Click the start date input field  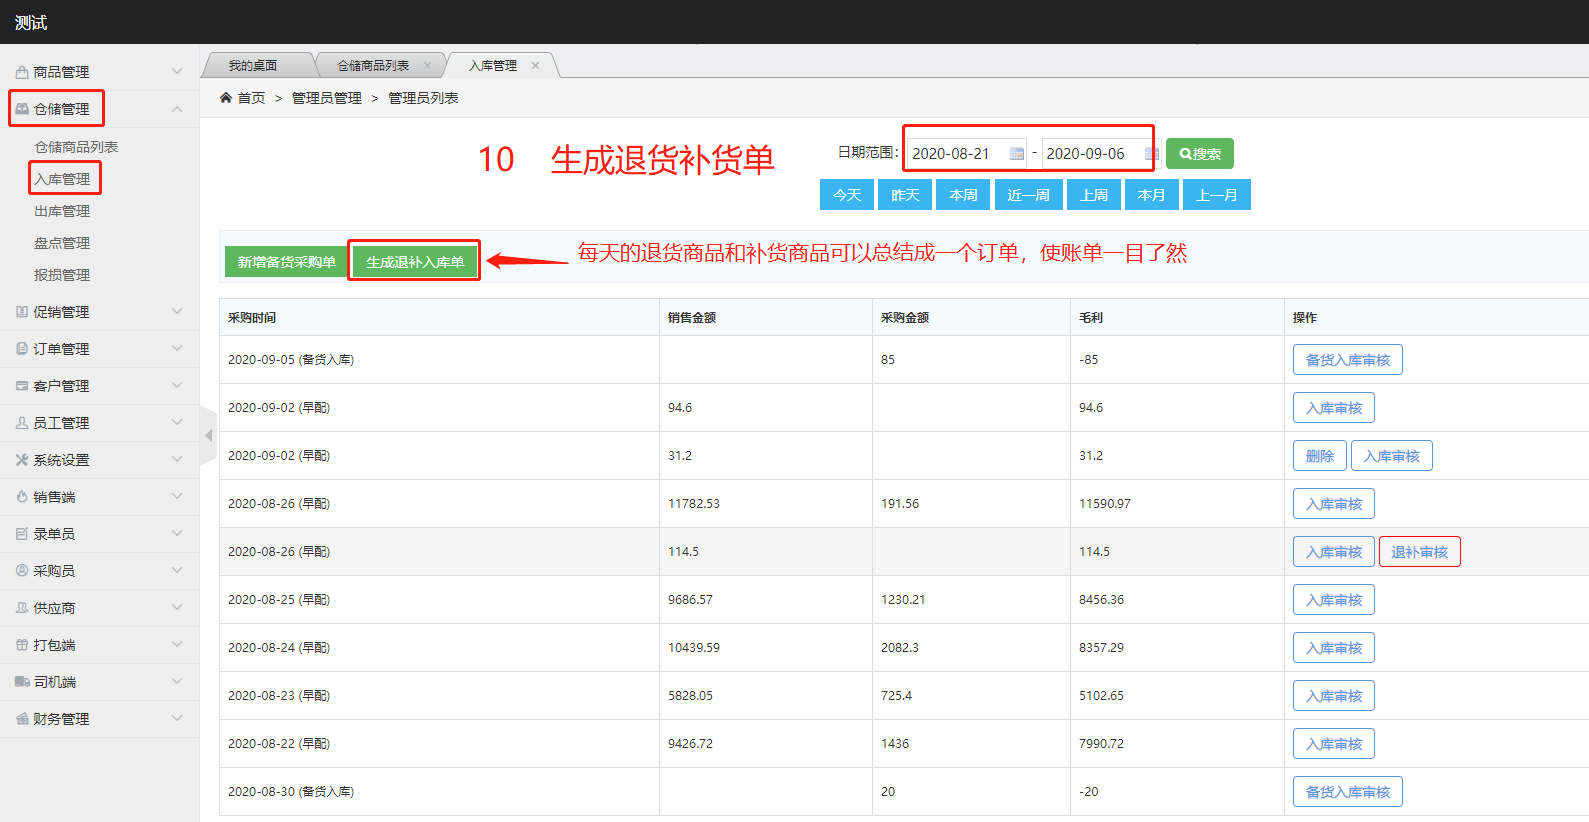957,154
